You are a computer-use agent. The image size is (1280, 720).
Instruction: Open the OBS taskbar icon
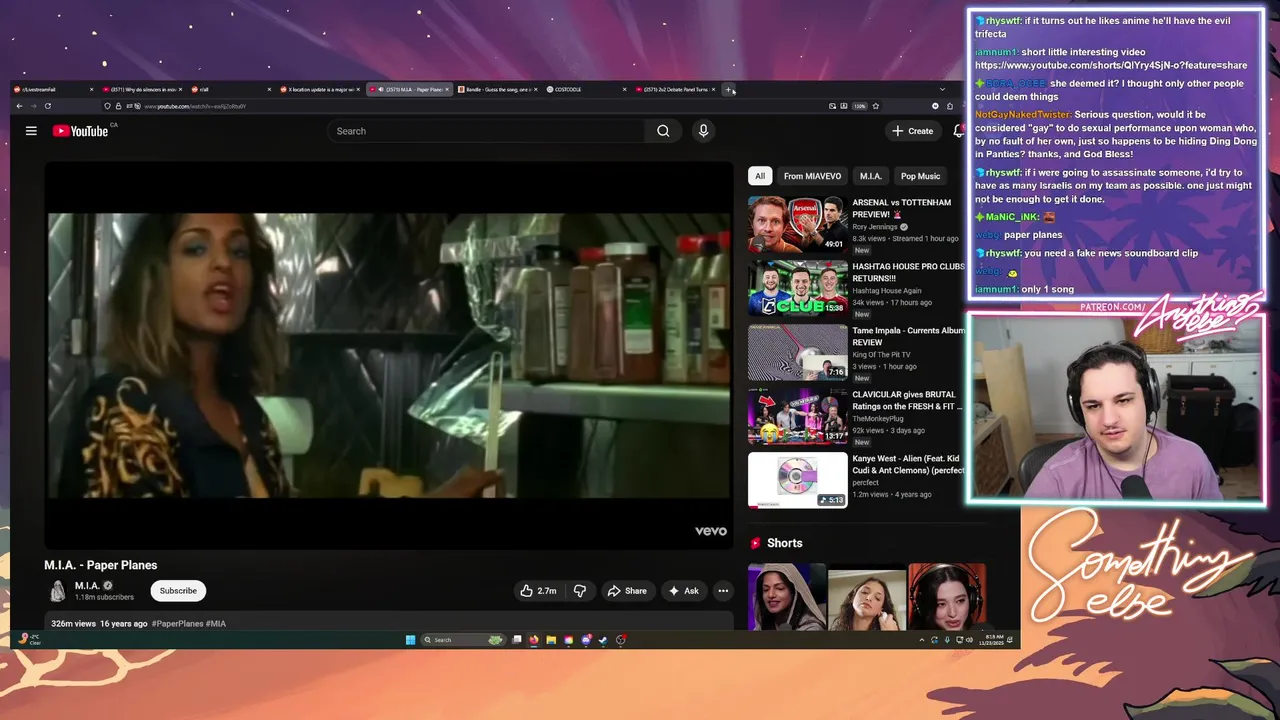(x=621, y=640)
